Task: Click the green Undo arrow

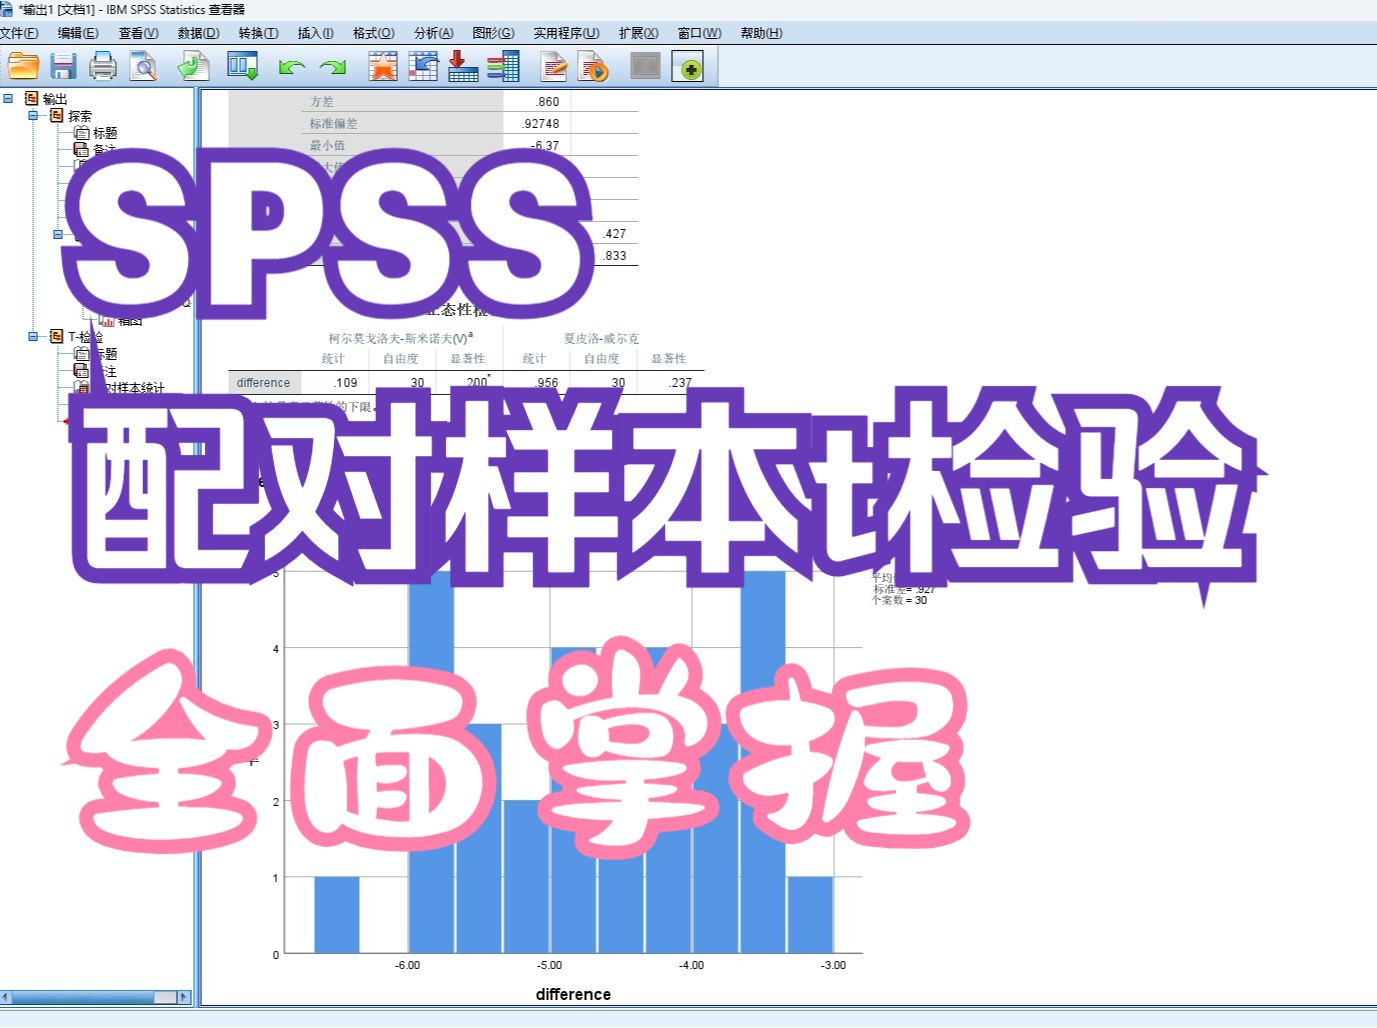Action: point(291,67)
